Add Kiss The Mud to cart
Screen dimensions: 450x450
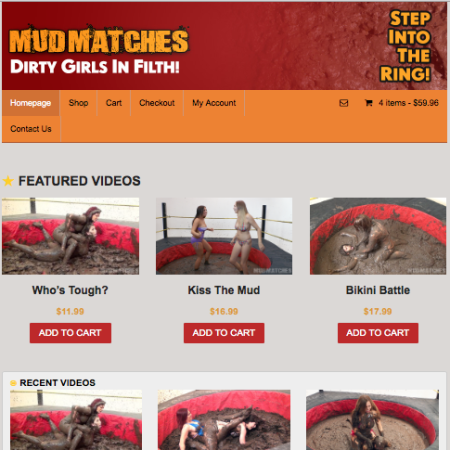(224, 333)
